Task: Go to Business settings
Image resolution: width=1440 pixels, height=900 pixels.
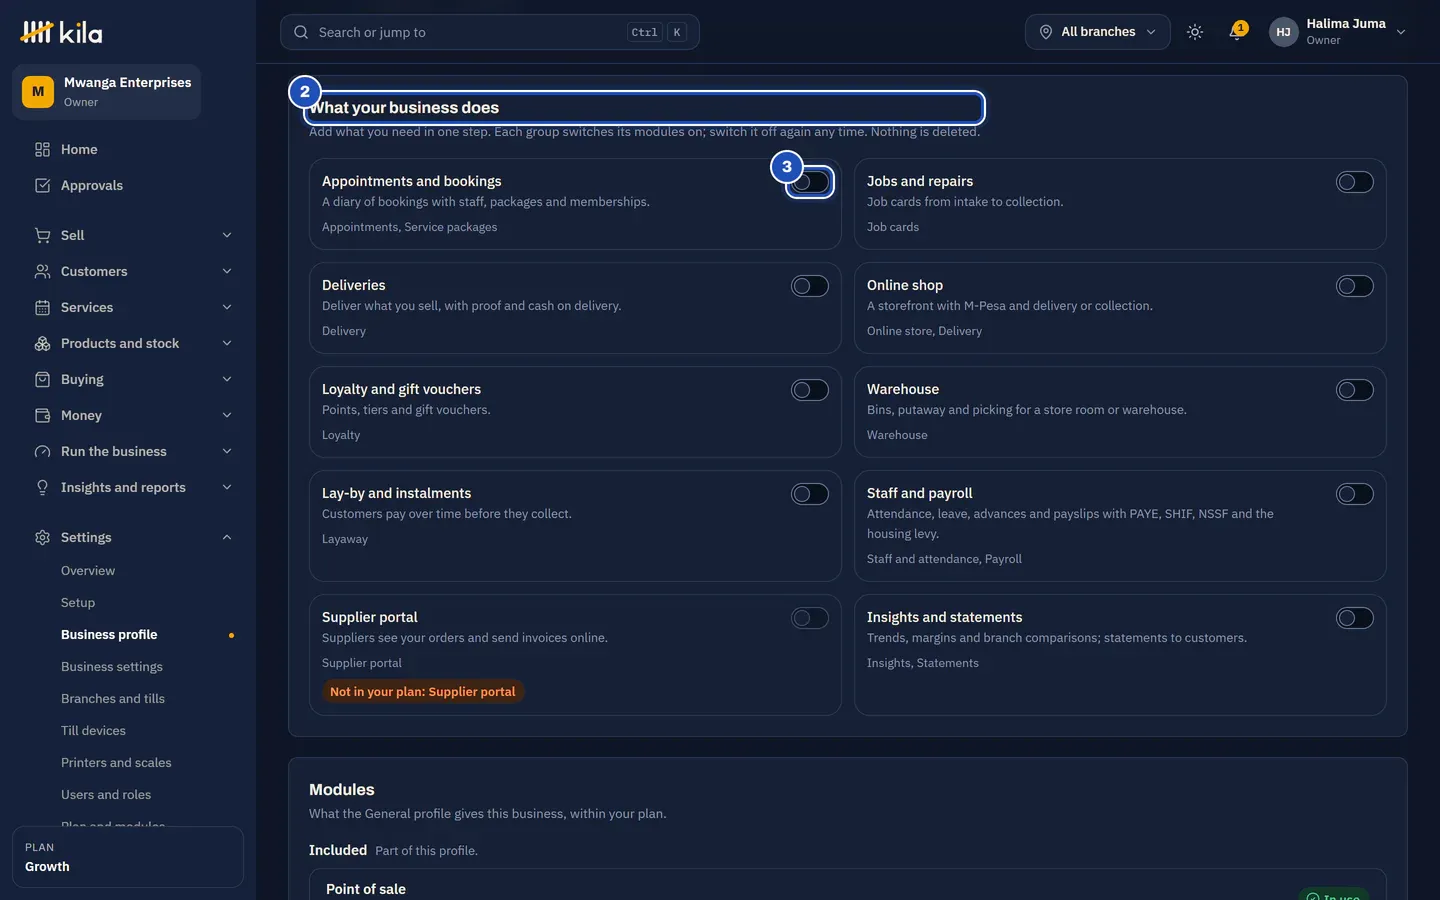Action: point(112,667)
